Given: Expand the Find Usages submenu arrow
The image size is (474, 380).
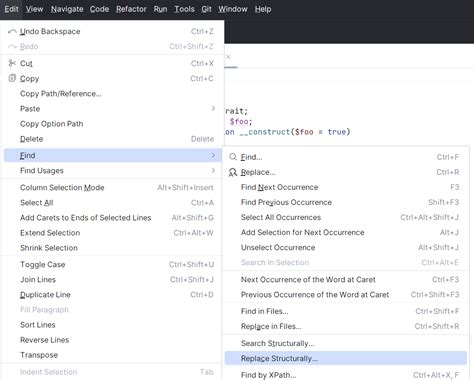Looking at the screenshot, I should coord(213,170).
